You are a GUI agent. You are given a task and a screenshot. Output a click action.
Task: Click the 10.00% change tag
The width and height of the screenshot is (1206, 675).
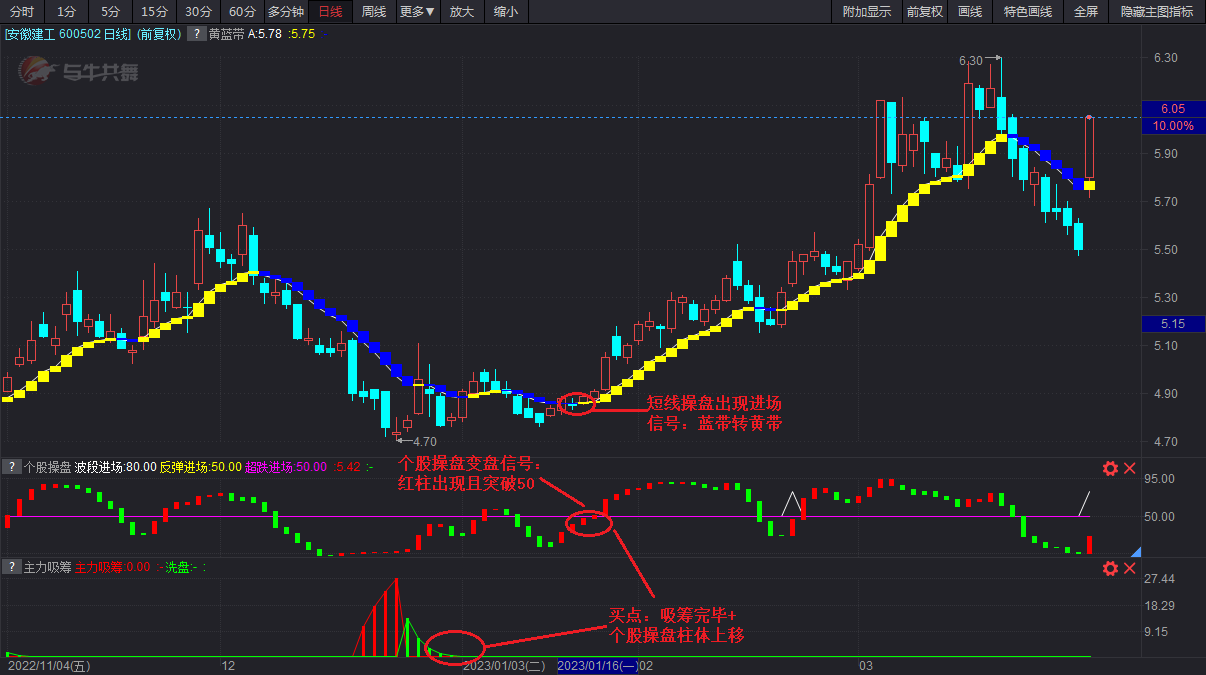tap(1173, 126)
